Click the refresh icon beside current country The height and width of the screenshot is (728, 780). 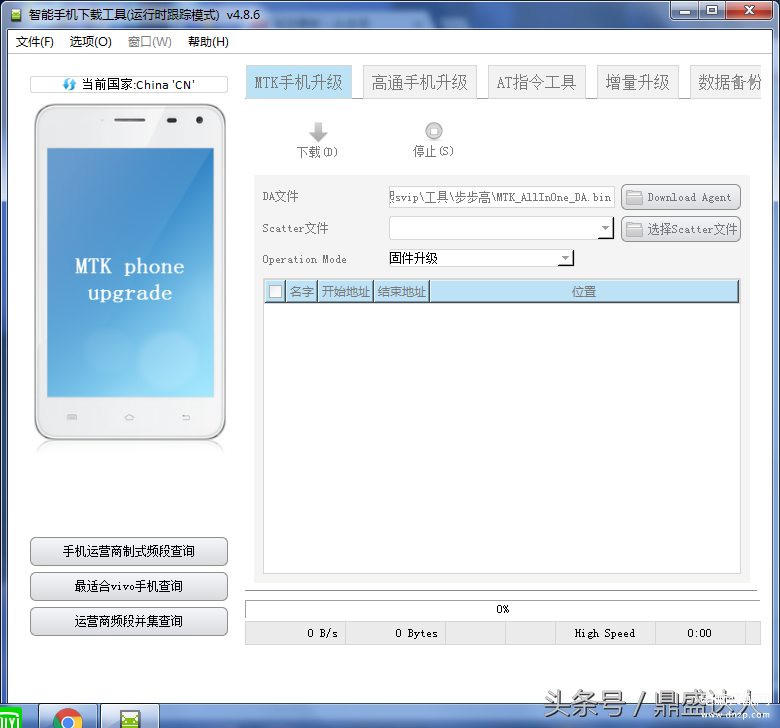click(69, 84)
